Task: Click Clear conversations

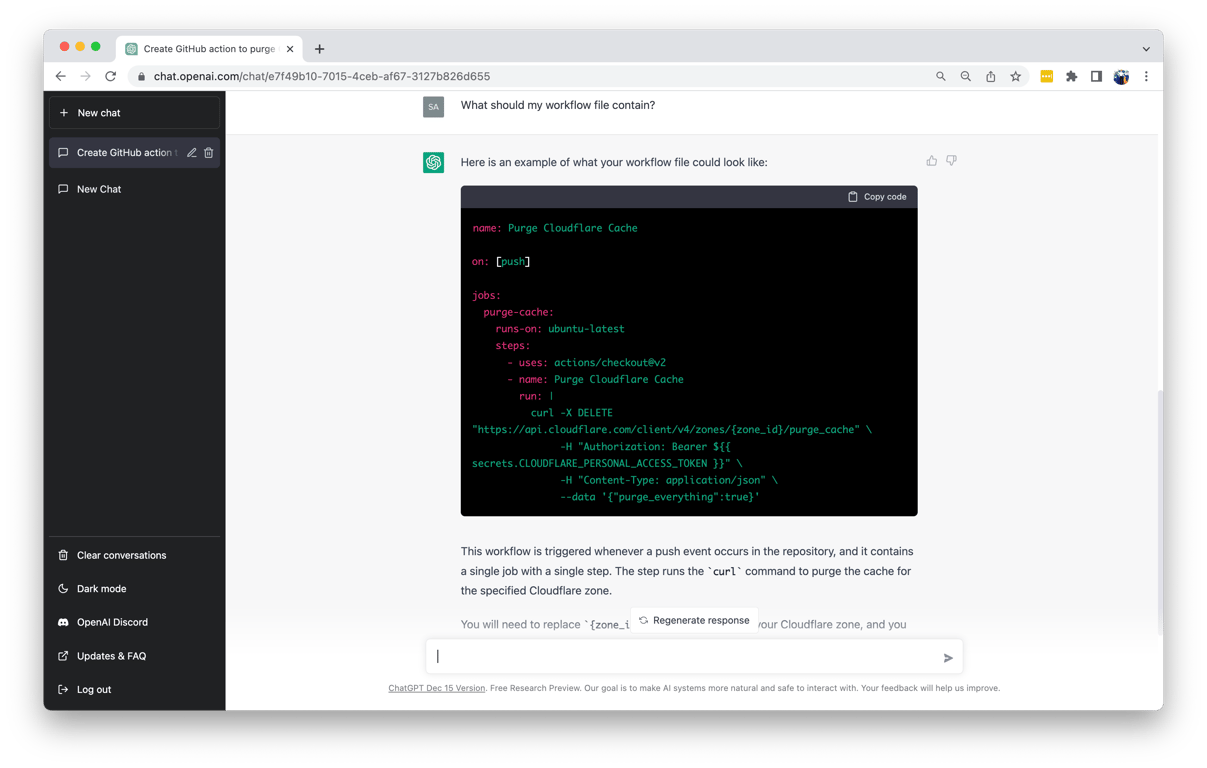Action: tap(134, 555)
